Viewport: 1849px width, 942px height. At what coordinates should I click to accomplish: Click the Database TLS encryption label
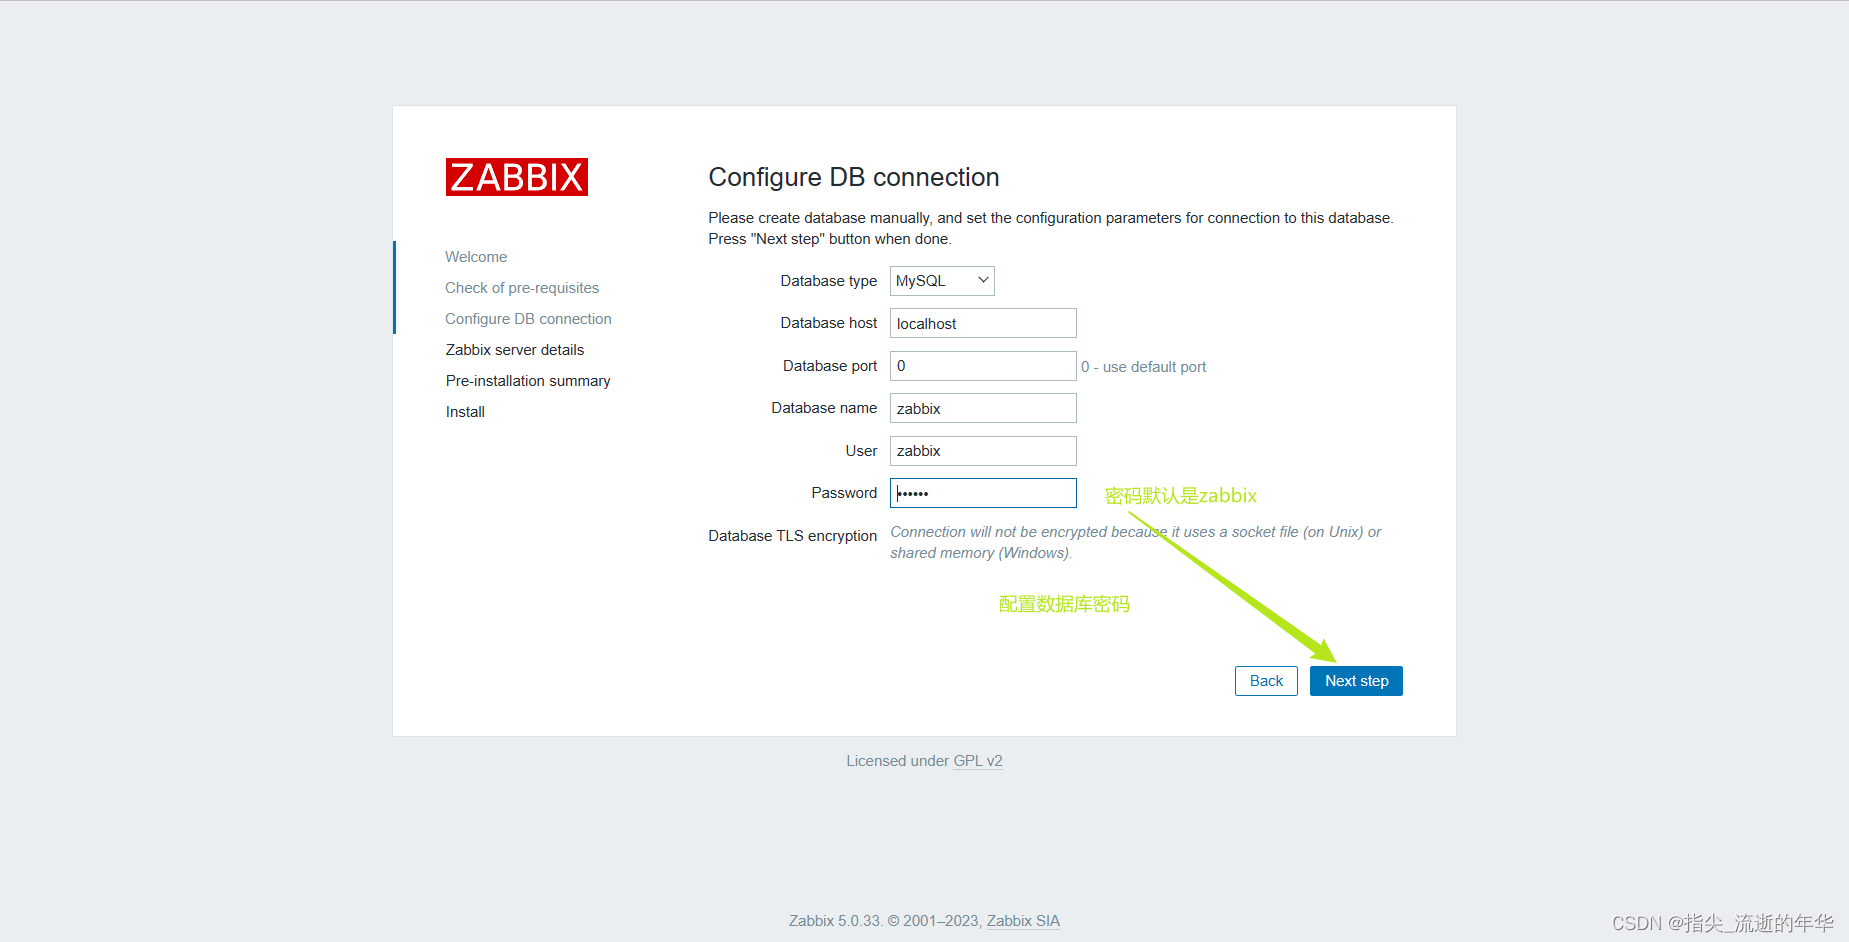point(792,536)
